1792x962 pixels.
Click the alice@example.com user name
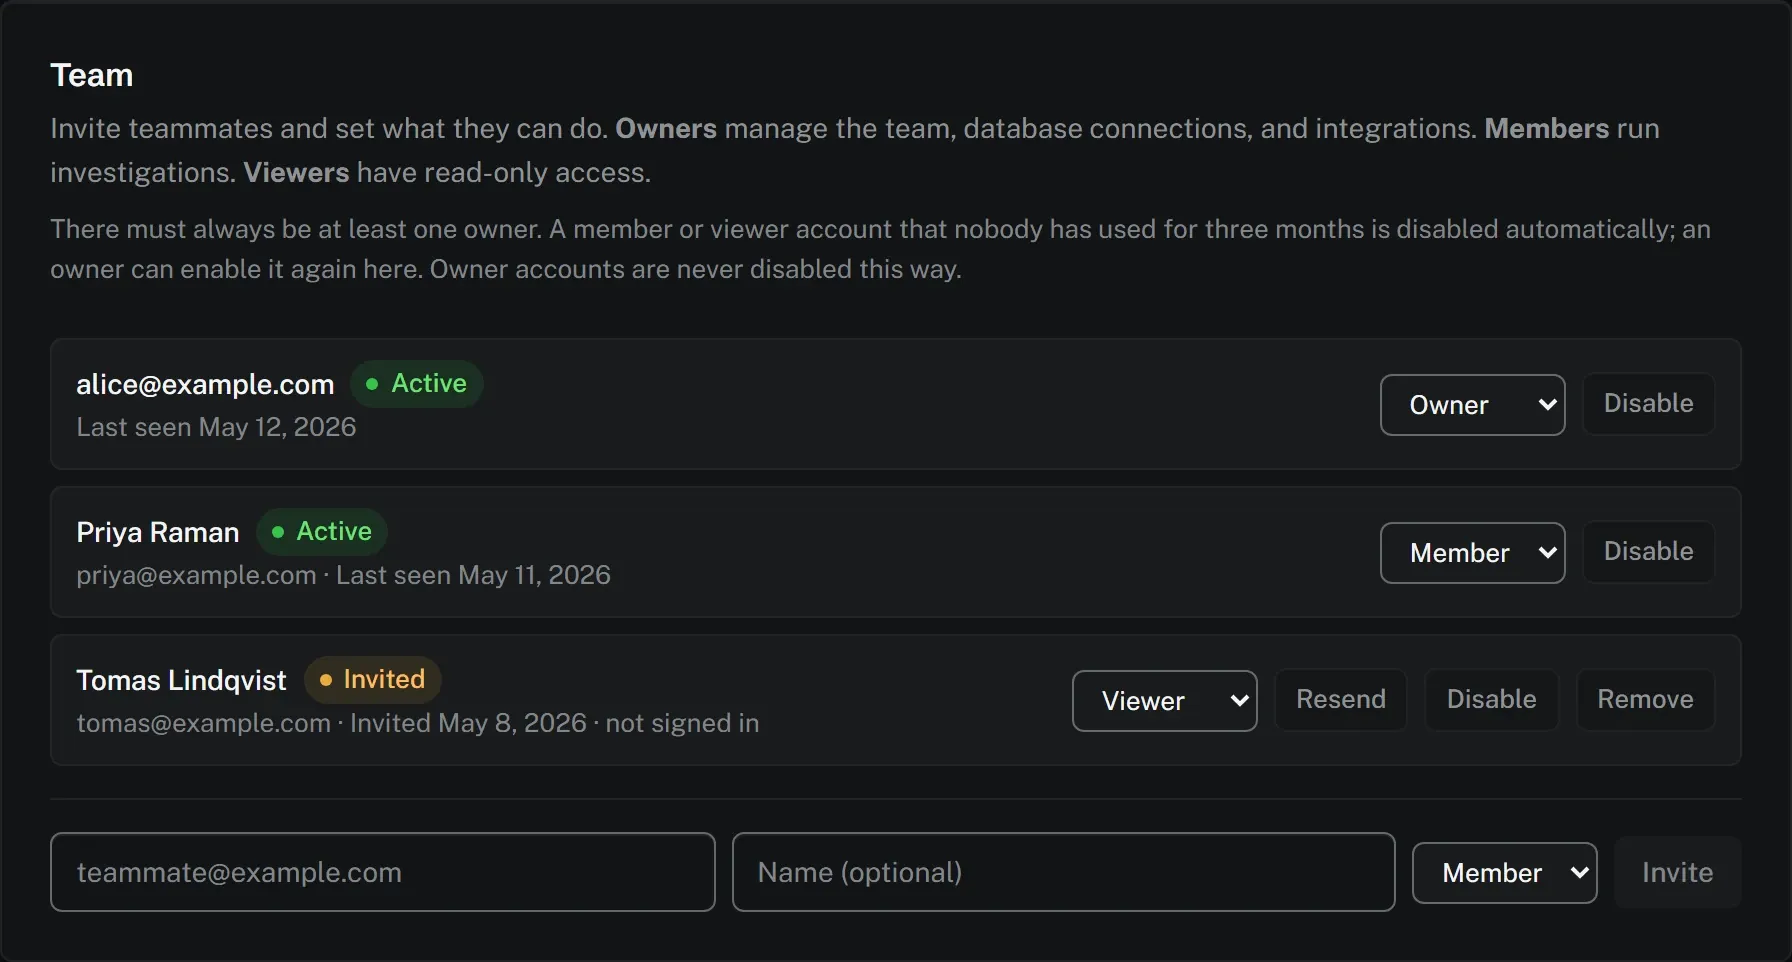click(x=205, y=385)
